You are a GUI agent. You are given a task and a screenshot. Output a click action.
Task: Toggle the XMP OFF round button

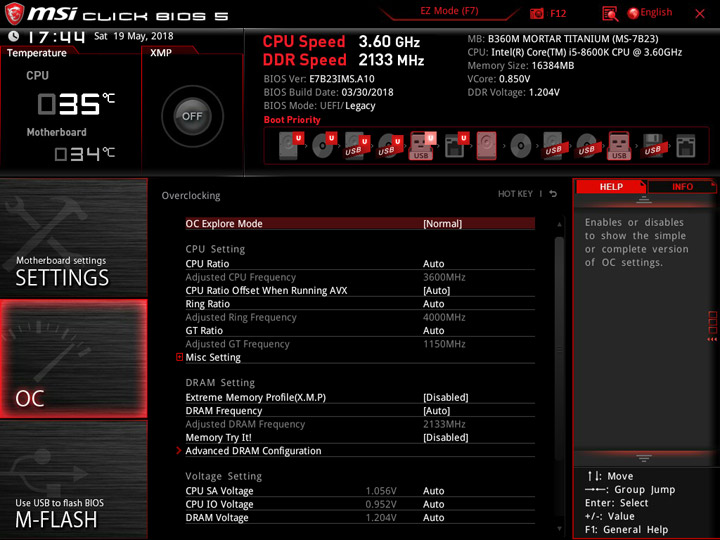pyautogui.click(x=192, y=116)
